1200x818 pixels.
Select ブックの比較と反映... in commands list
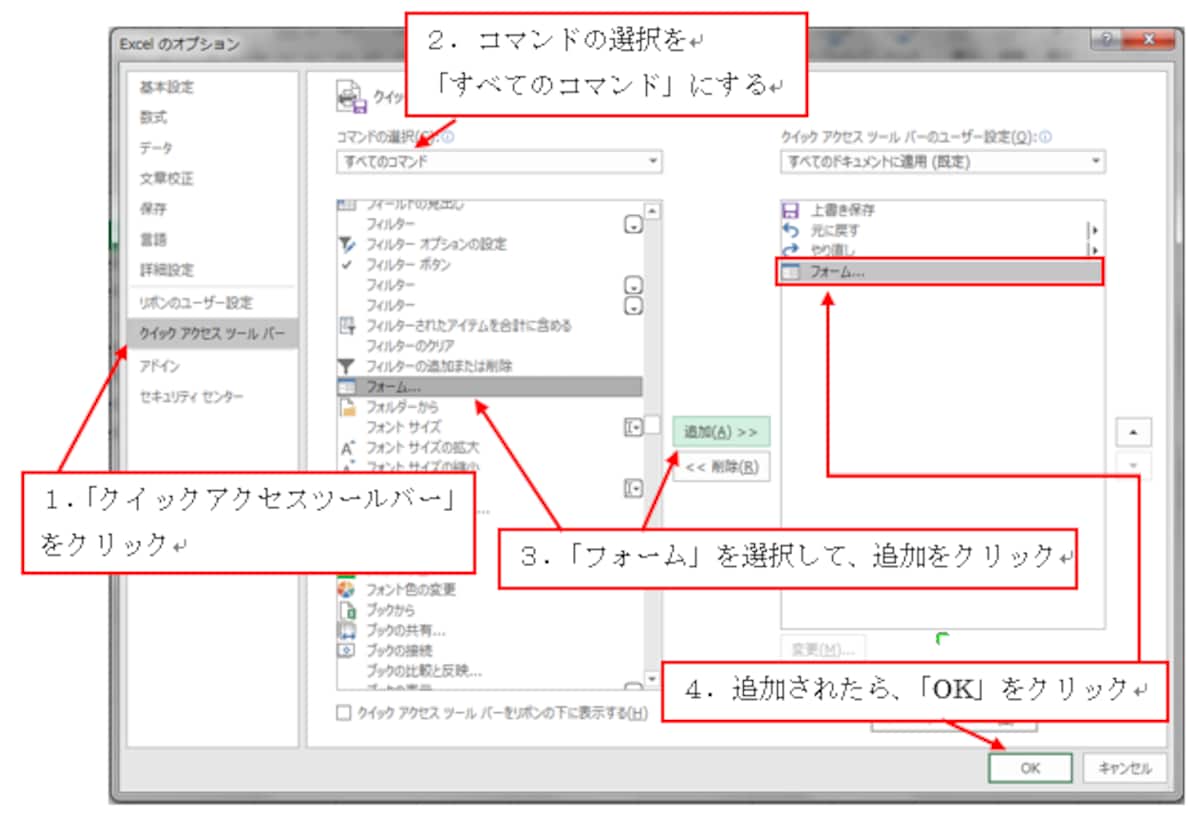[x=424, y=670]
